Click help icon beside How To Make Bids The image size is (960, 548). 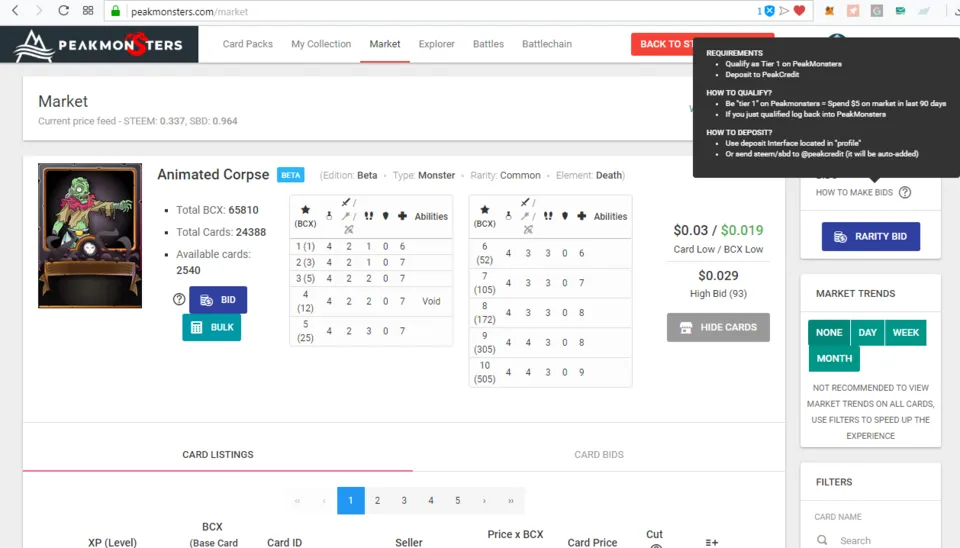[905, 192]
